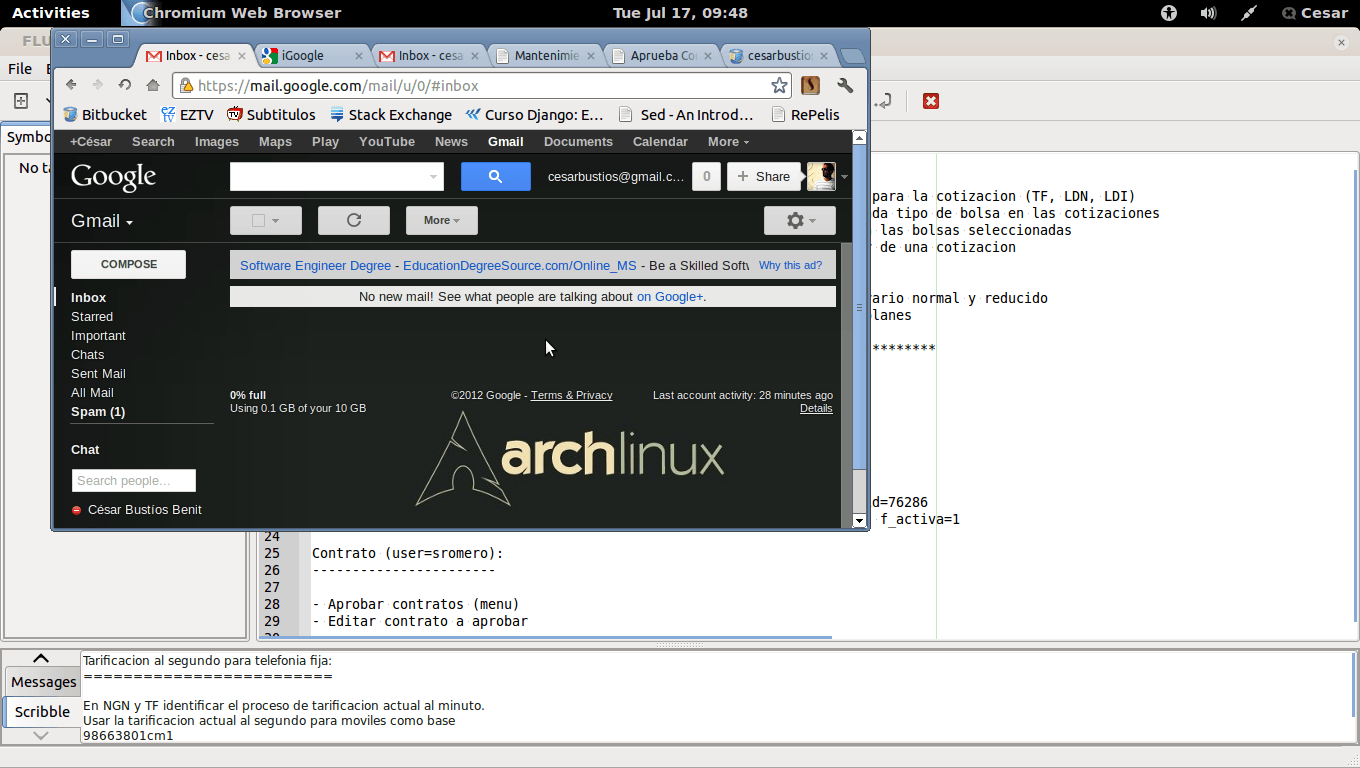Click the down chevron below Scribble tab
This screenshot has width=1360, height=768.
[41, 735]
